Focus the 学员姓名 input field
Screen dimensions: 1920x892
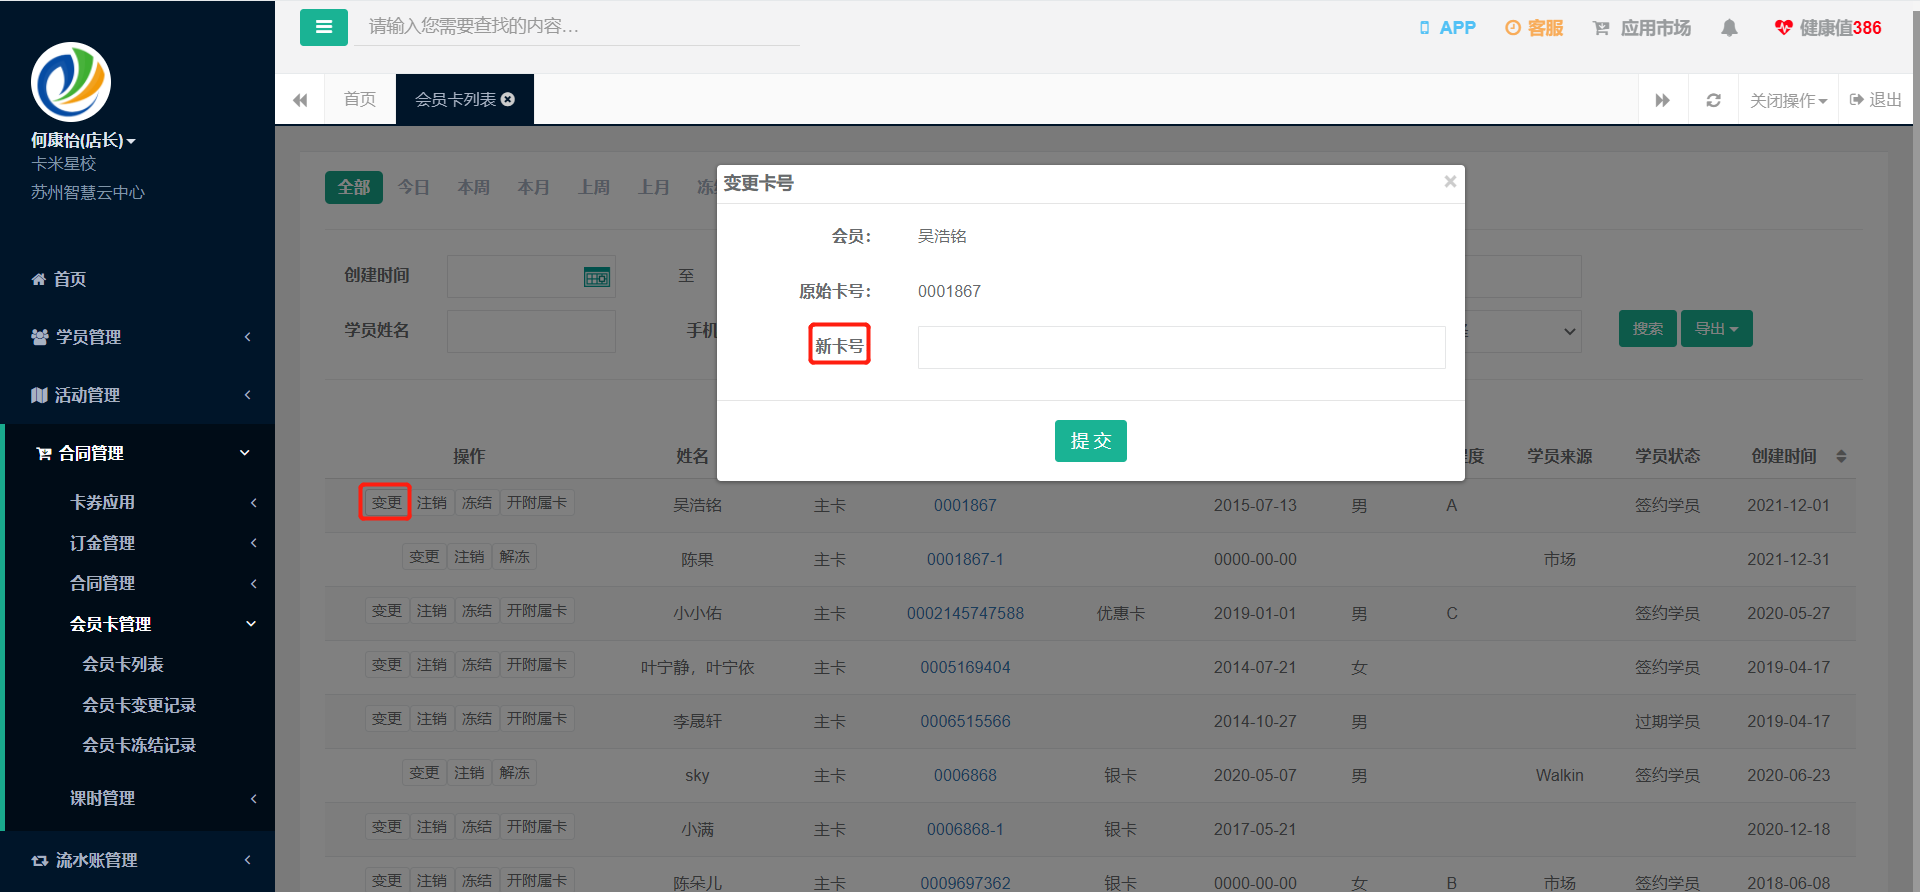click(x=531, y=331)
